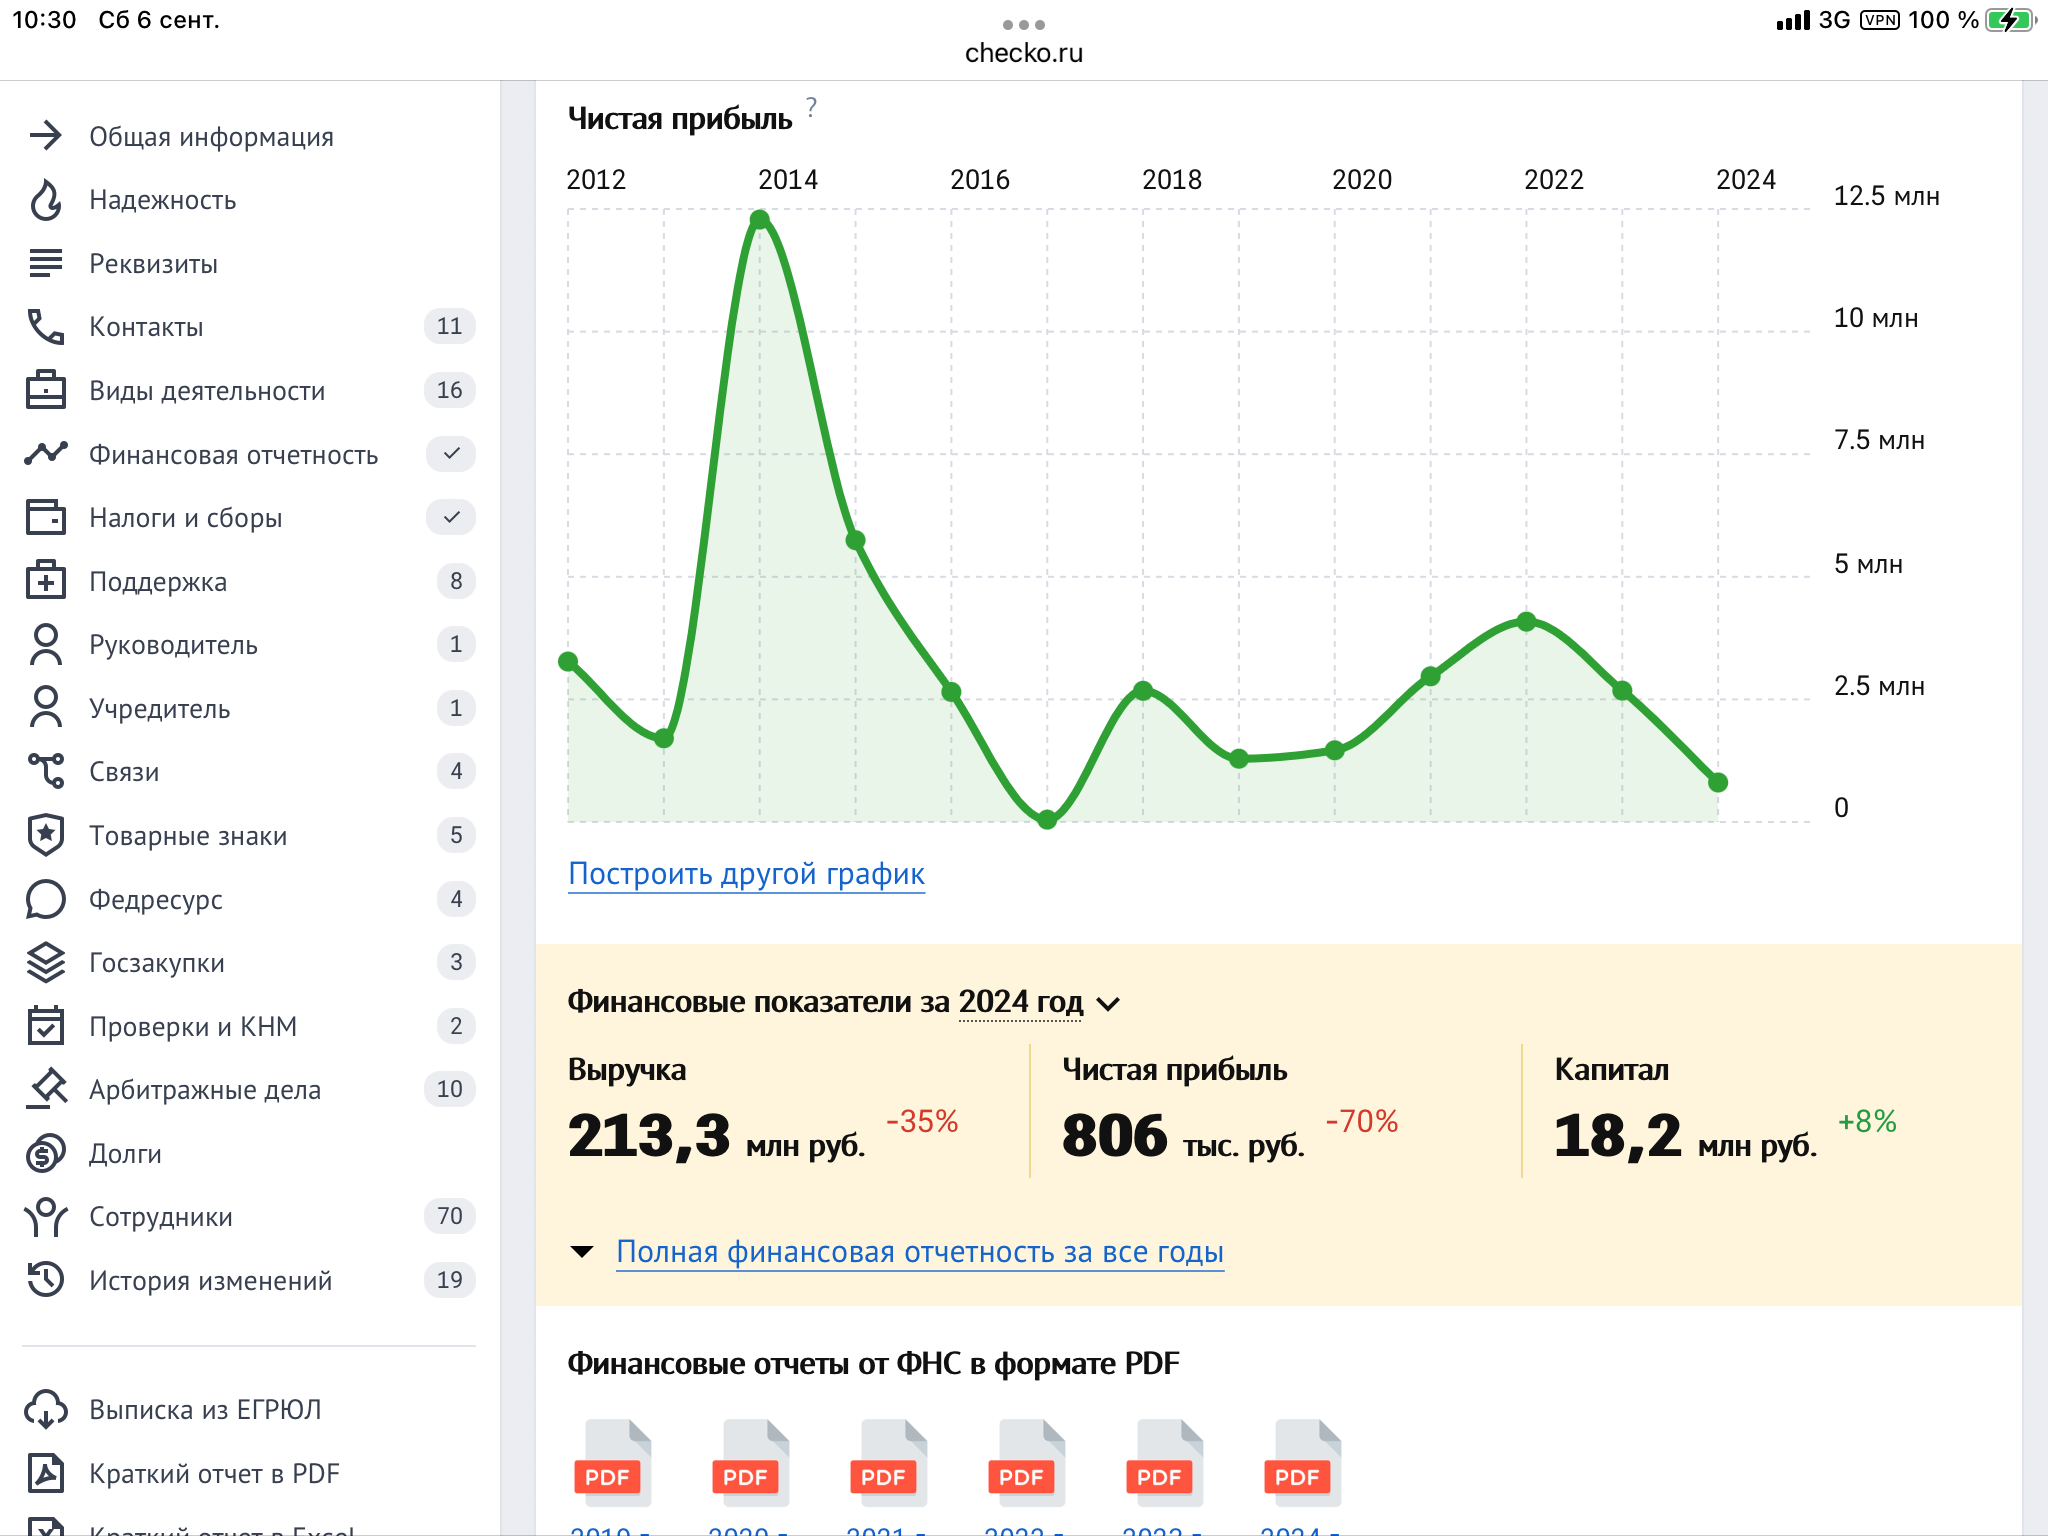Open Полная финансовая отчетность за все годы link
Image resolution: width=2048 pixels, height=1536 pixels.
(x=919, y=1252)
